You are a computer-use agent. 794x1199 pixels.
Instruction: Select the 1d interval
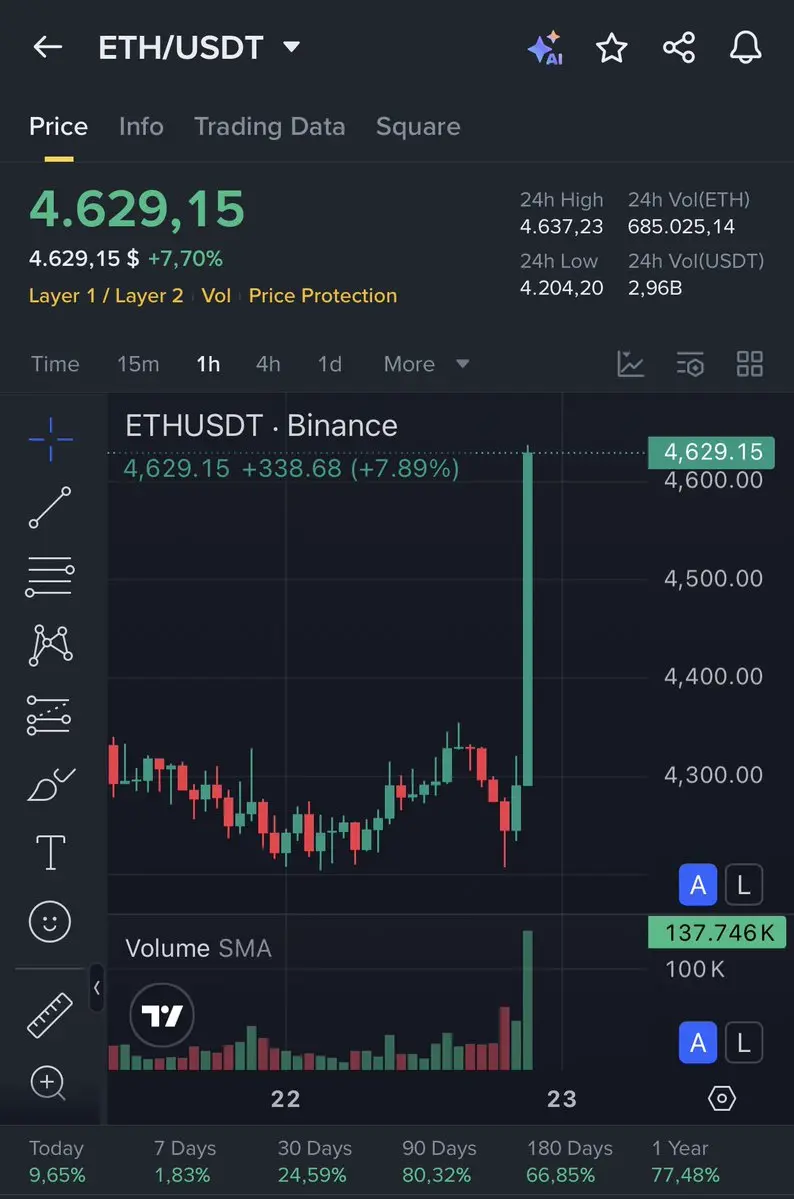point(330,364)
